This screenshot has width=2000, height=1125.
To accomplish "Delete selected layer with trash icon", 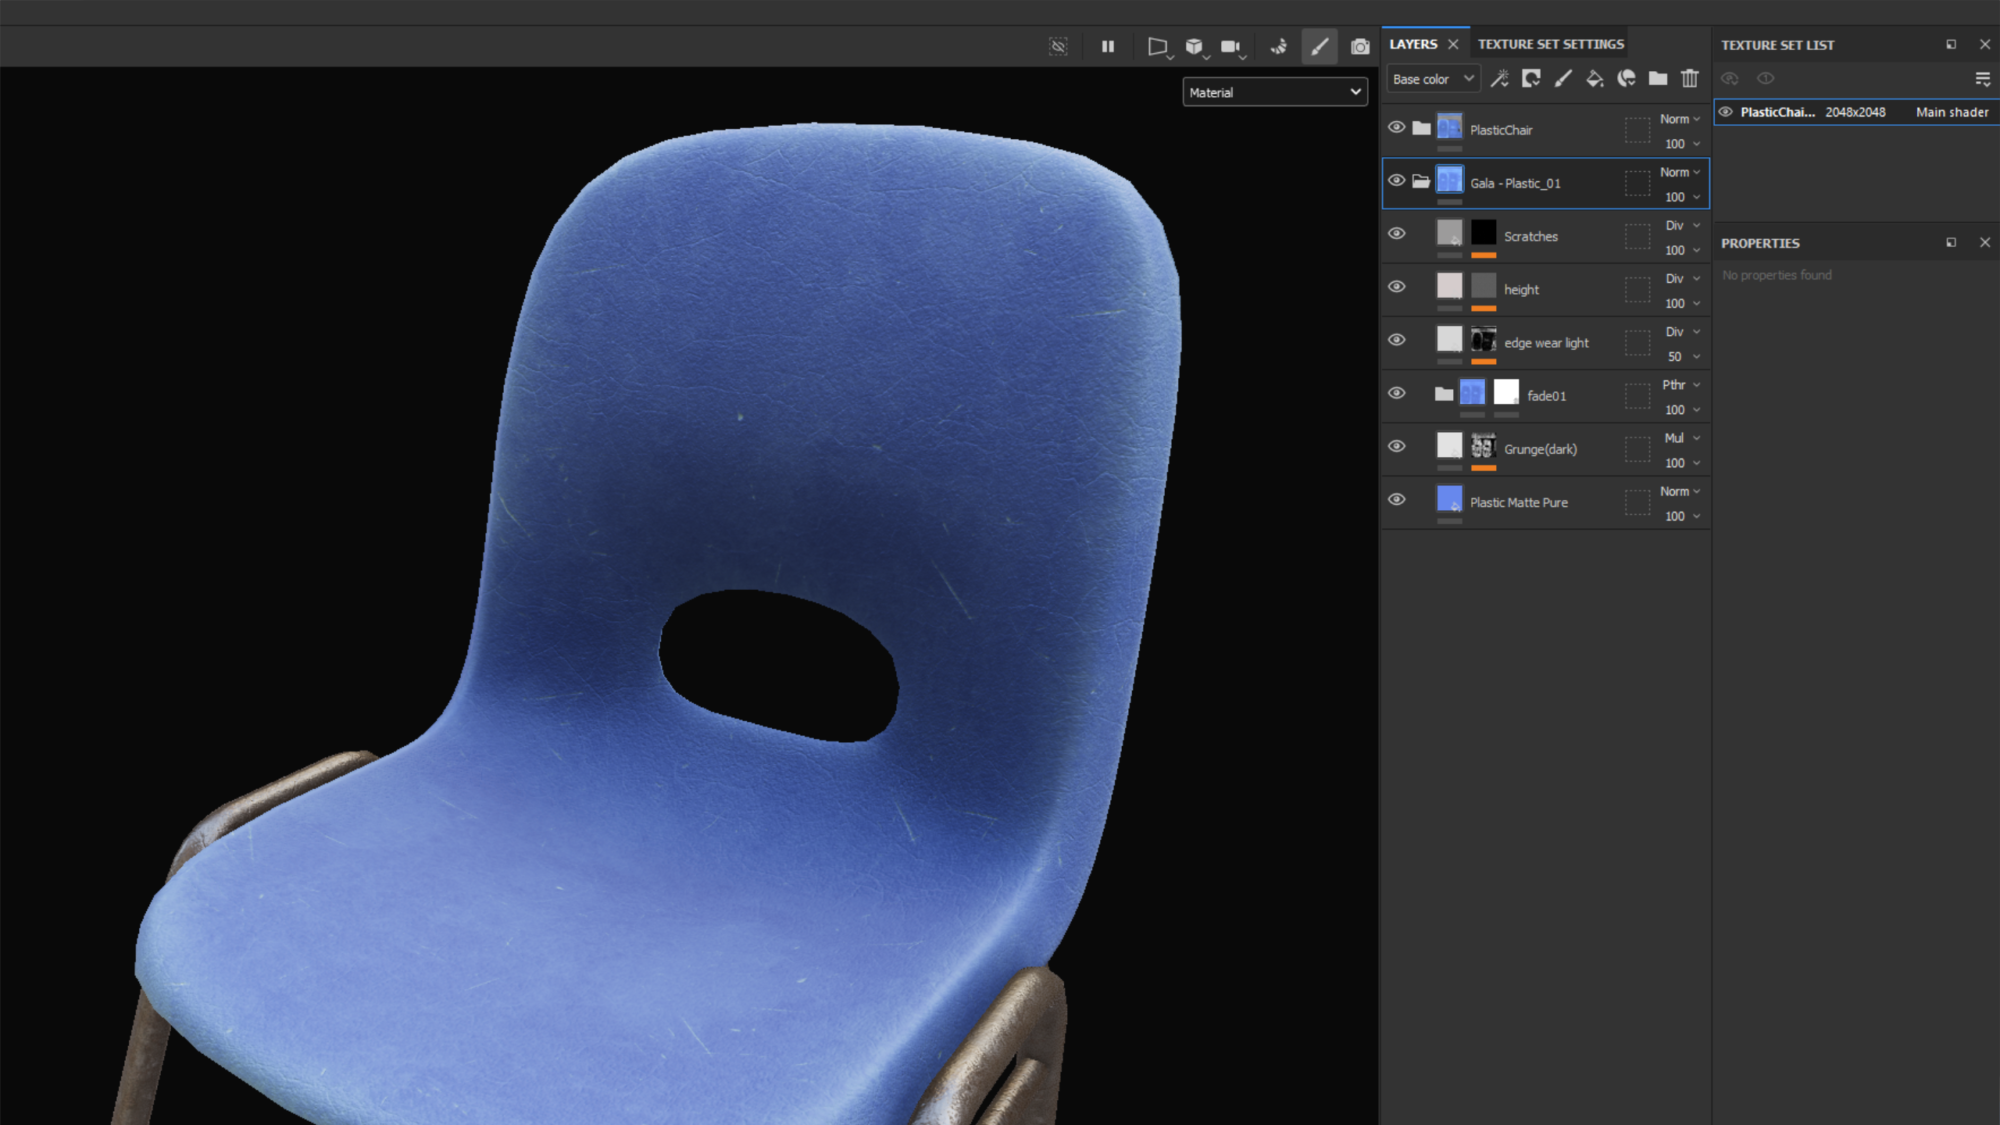I will pos(1690,79).
